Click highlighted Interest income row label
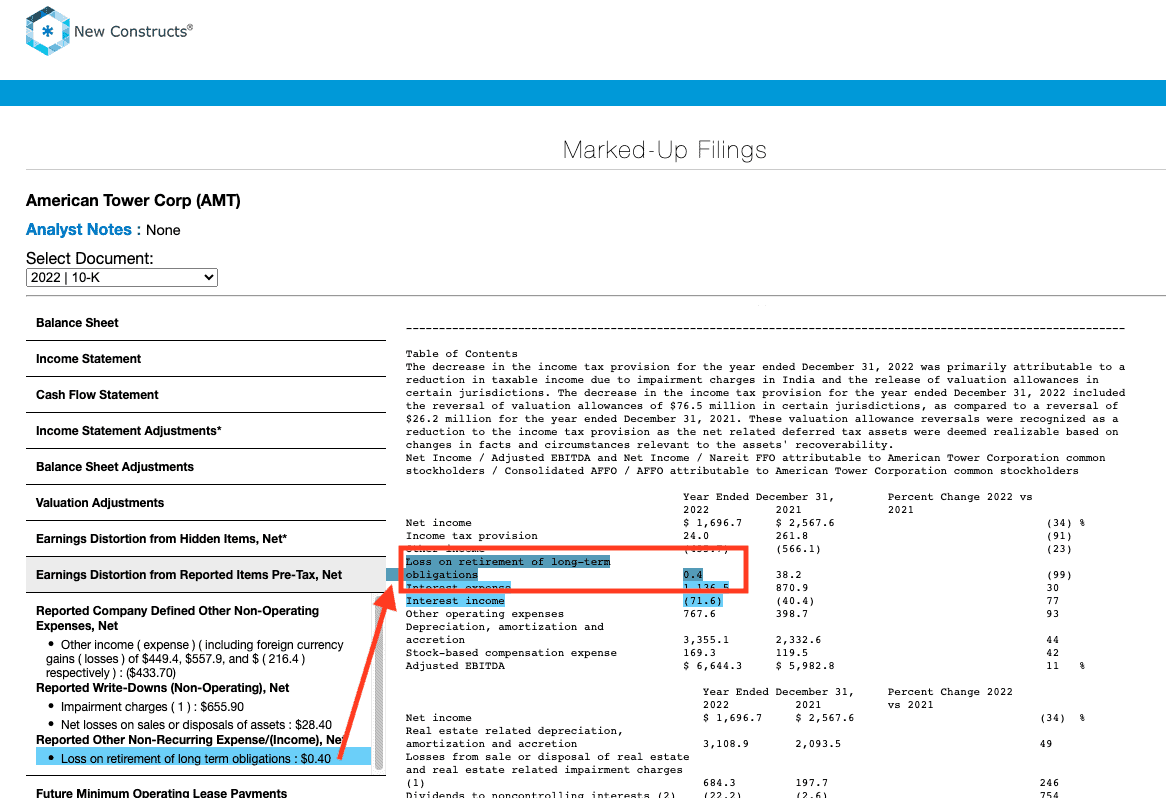The width and height of the screenshot is (1166, 798). point(455,601)
